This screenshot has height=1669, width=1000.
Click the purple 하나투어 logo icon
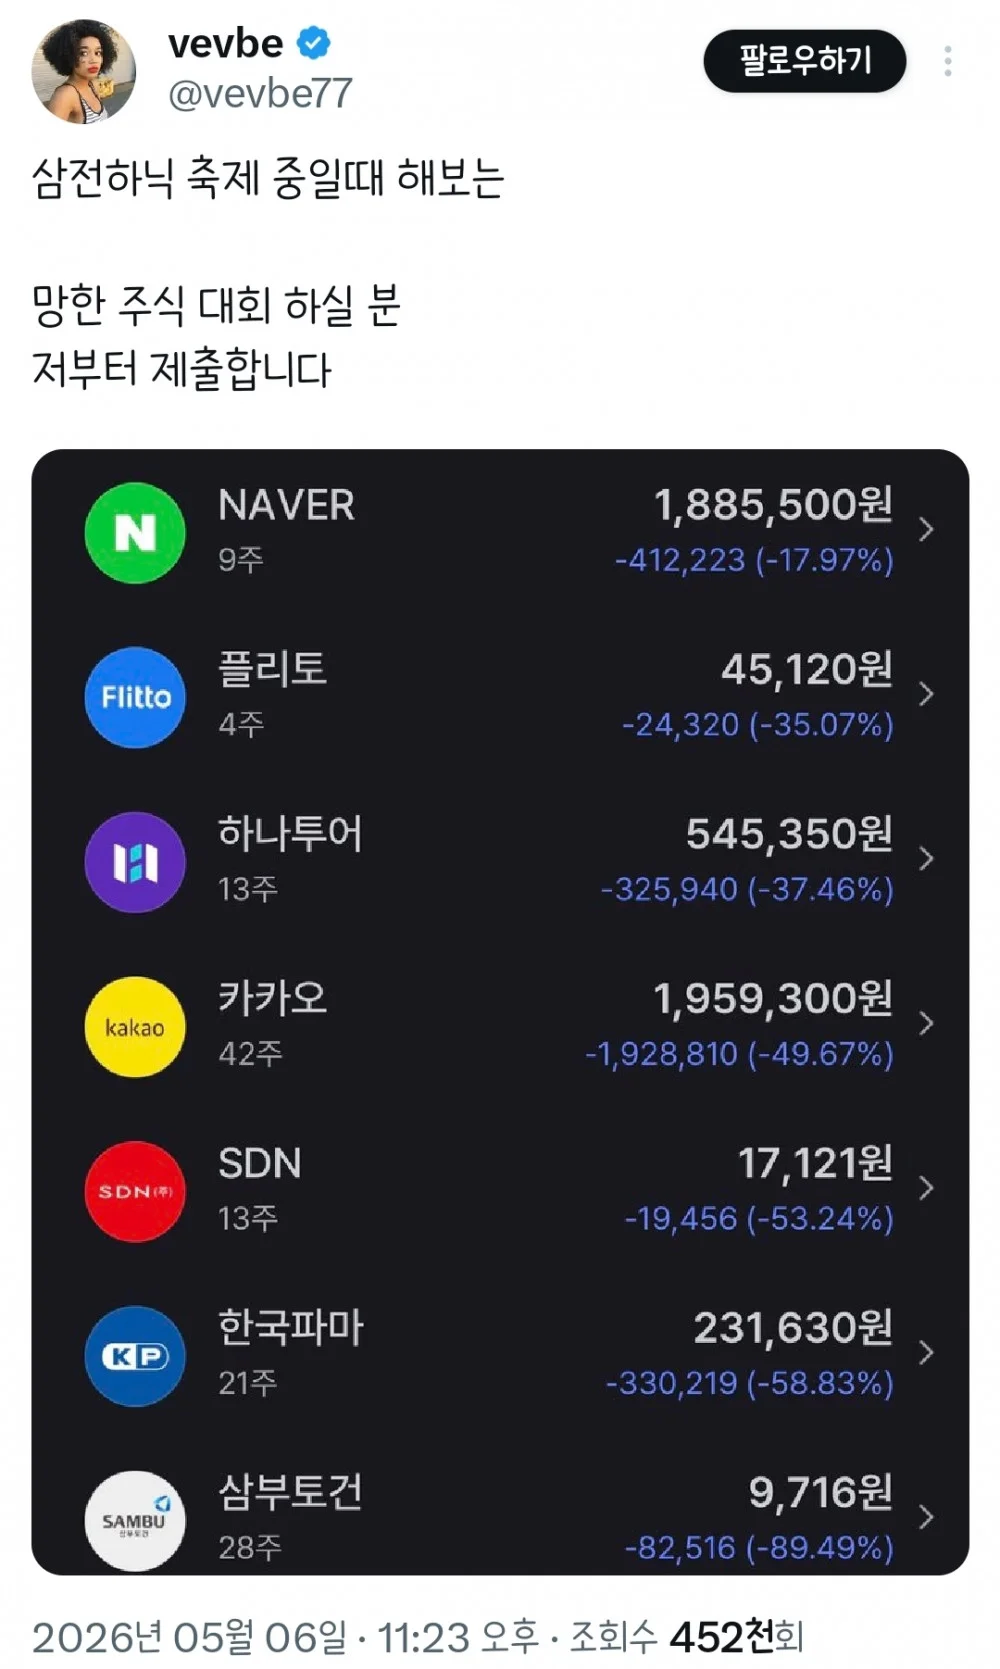pos(135,862)
